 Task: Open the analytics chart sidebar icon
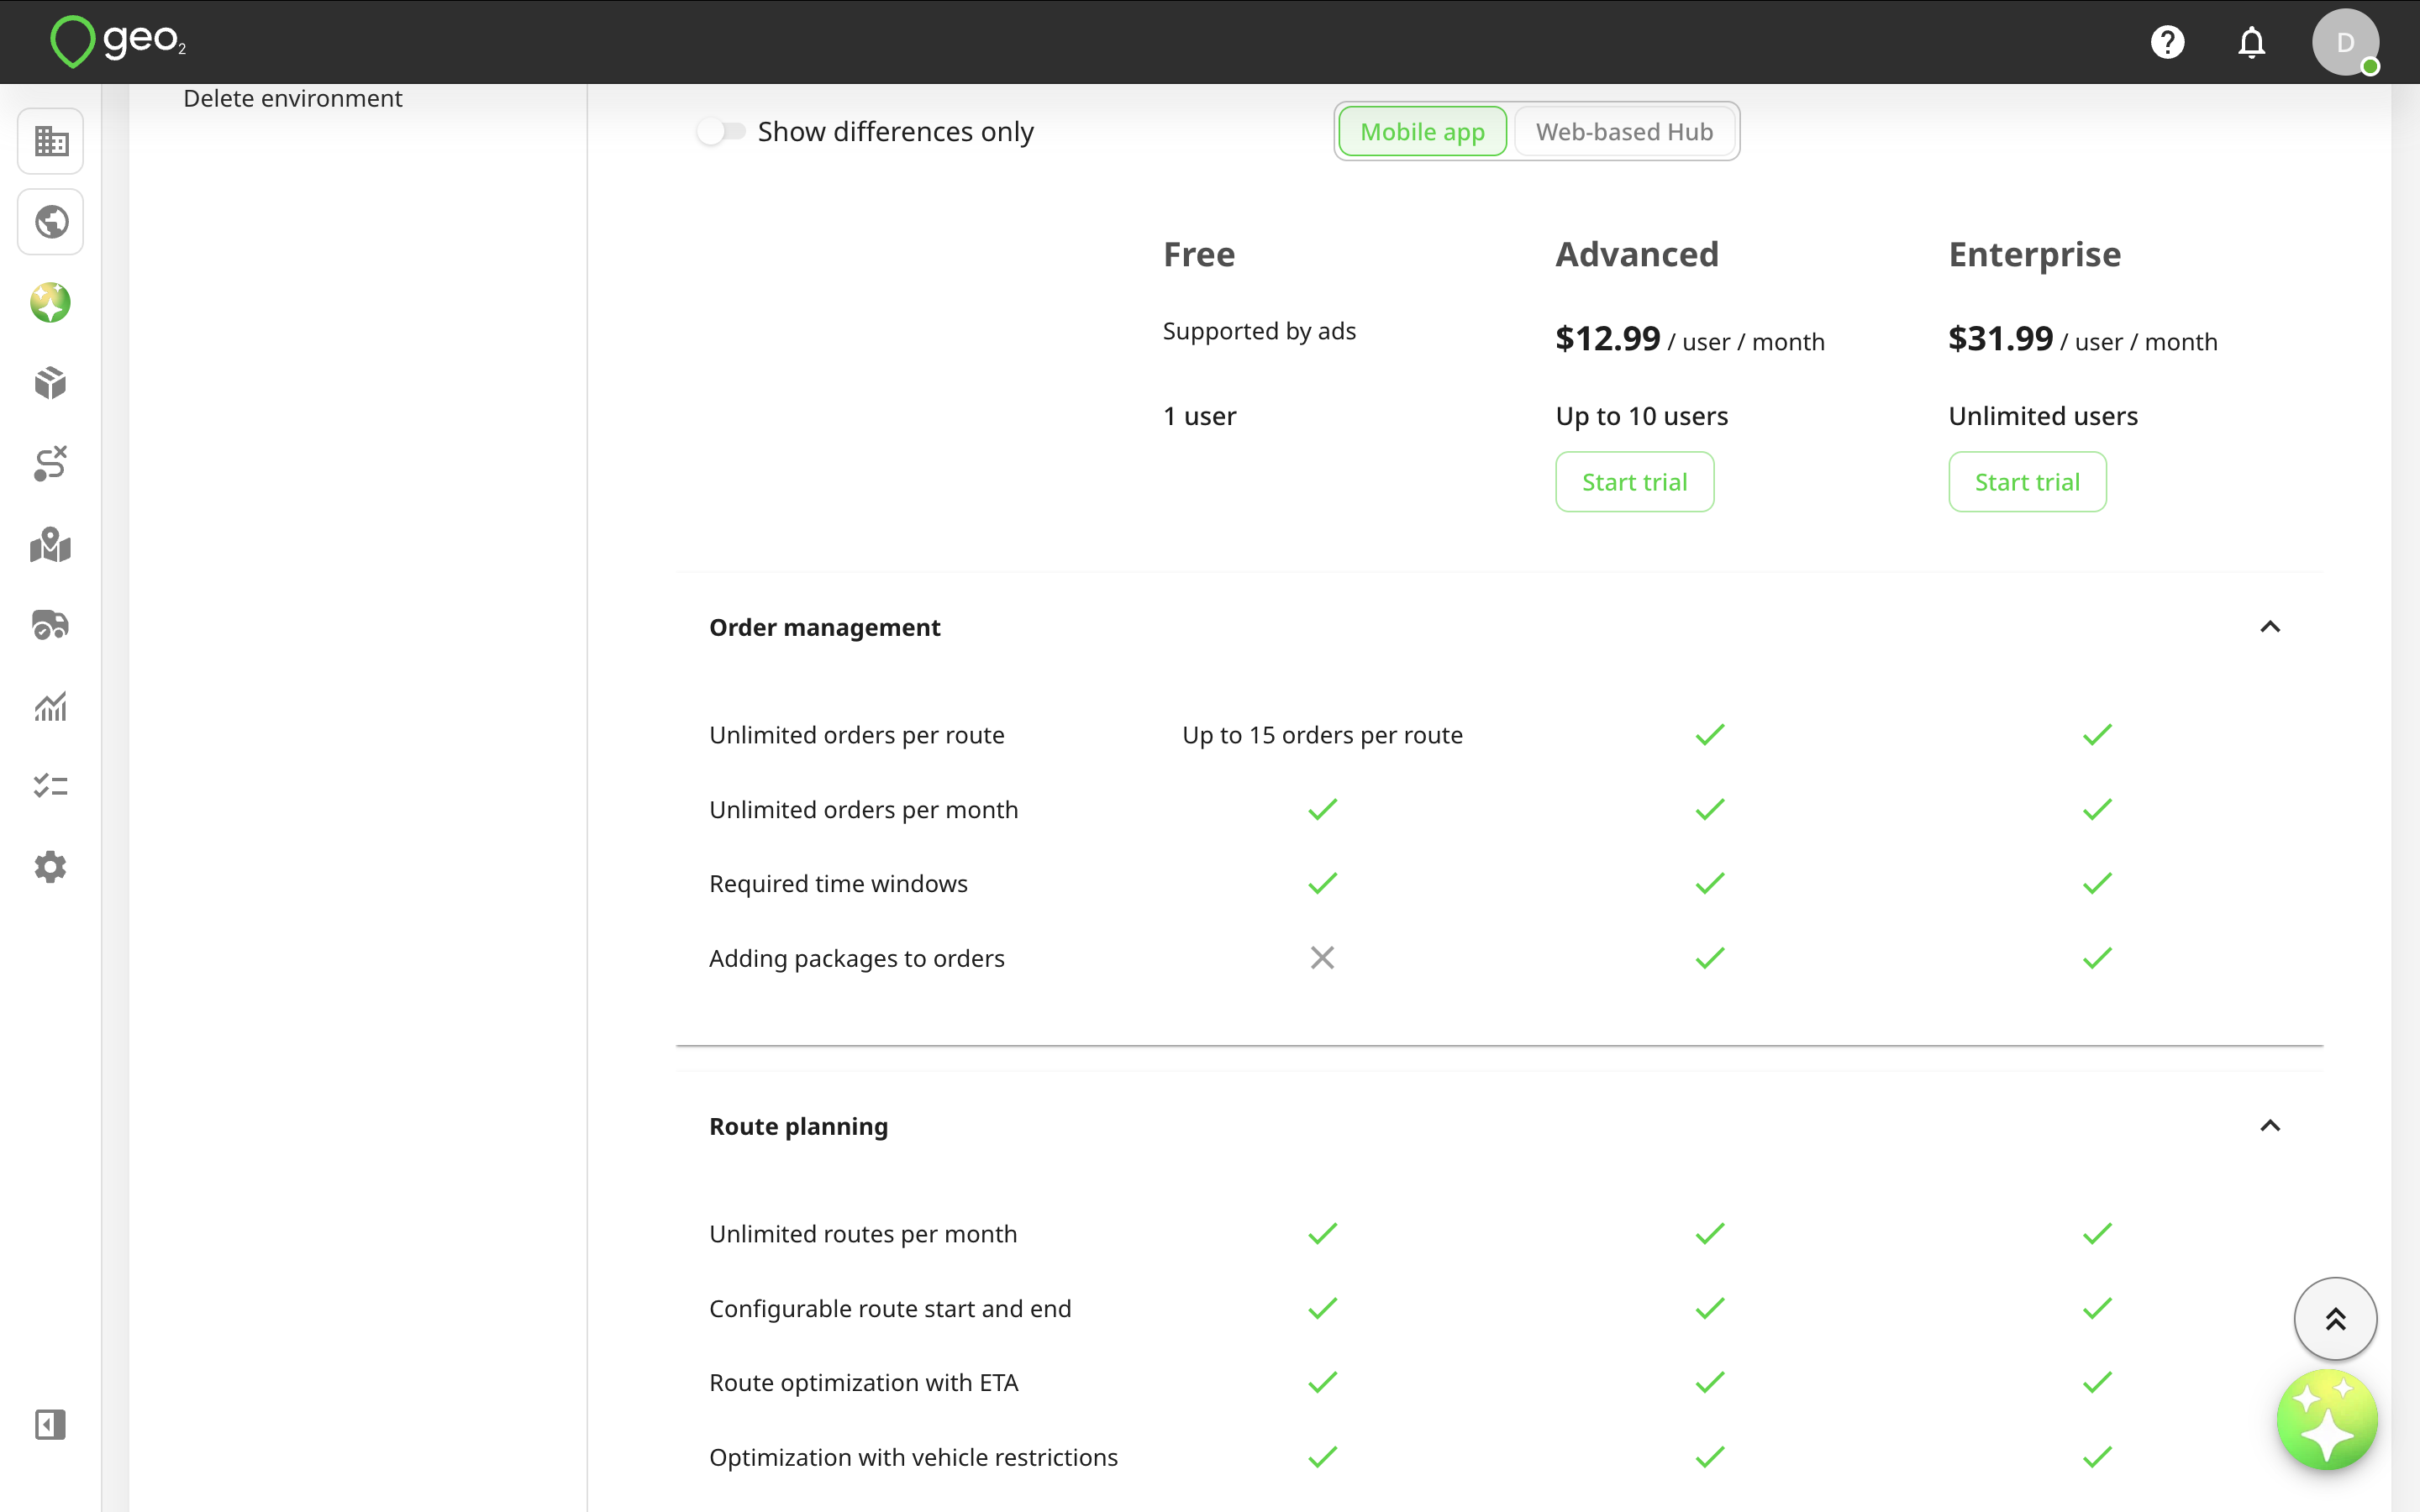coord(51,706)
